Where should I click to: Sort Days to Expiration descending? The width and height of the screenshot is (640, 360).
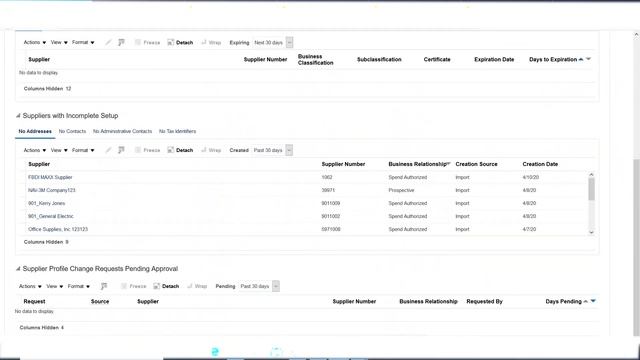pos(589,59)
